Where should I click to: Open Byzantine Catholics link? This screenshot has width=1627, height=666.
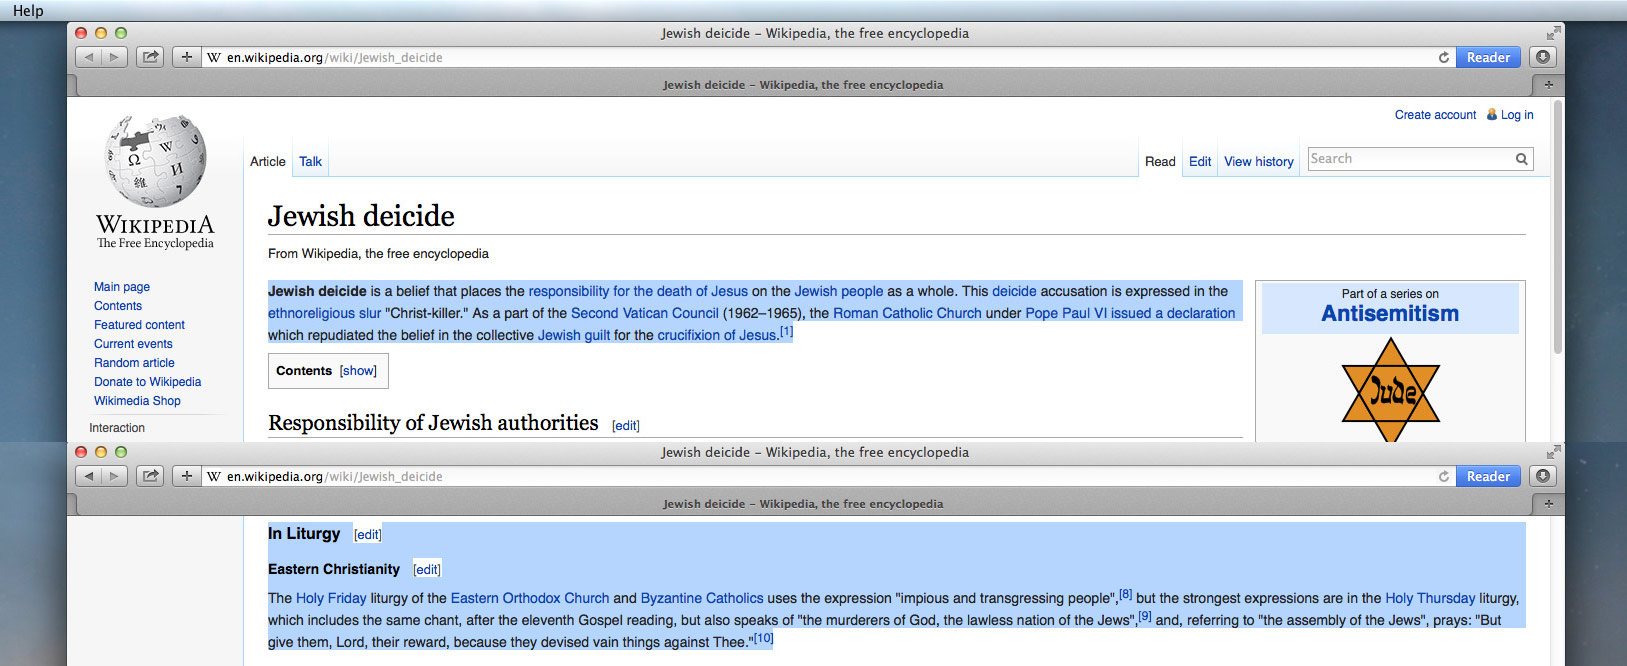(702, 599)
